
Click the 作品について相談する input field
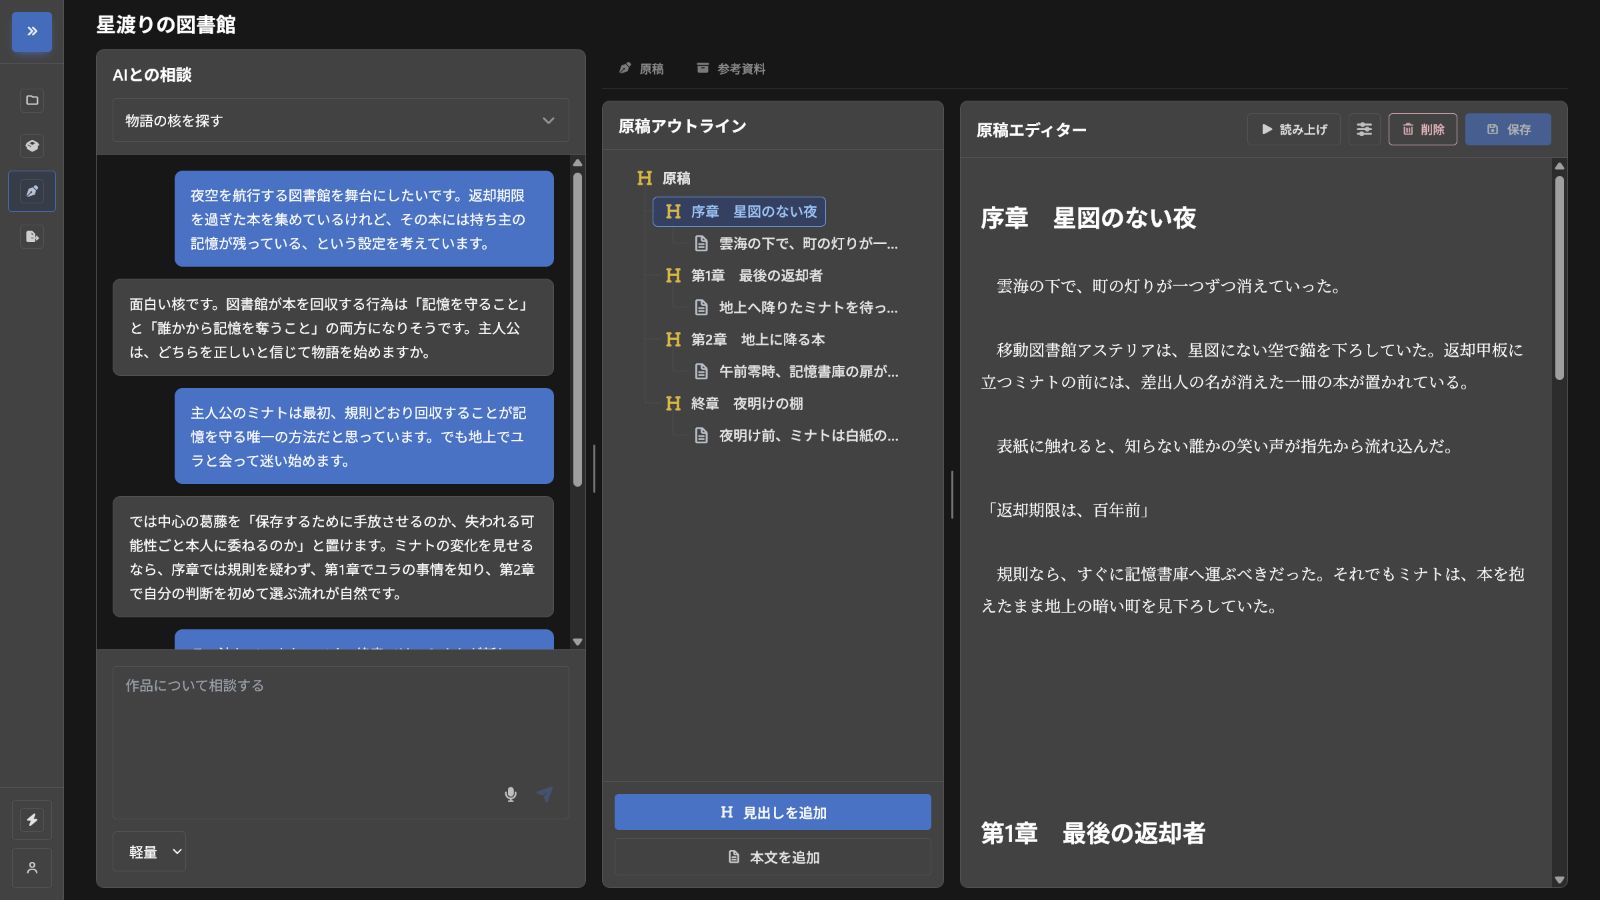coord(340,742)
